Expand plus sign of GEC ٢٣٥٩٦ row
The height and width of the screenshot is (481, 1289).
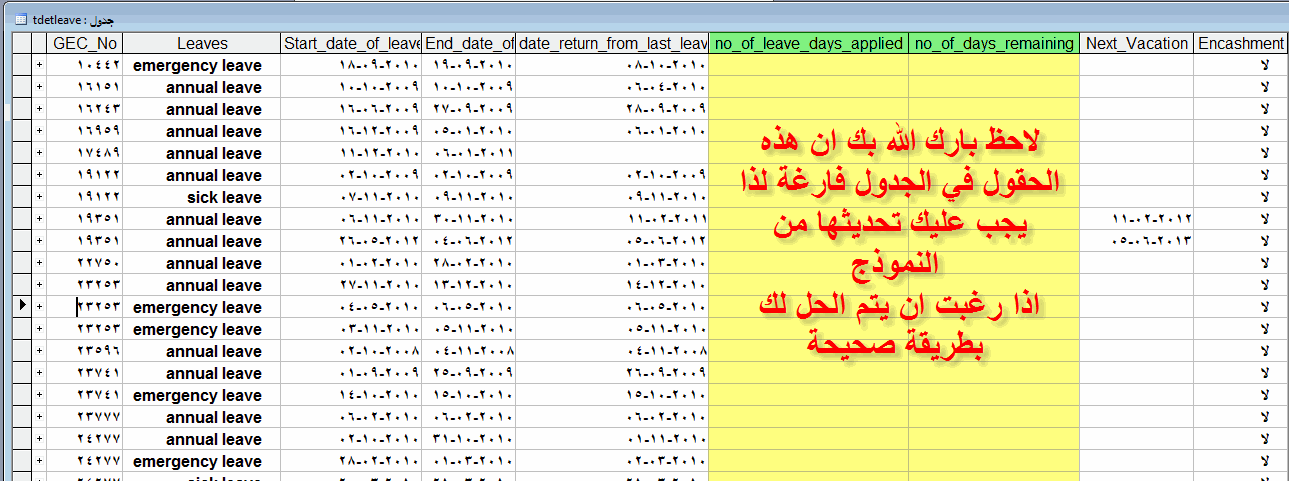click(x=39, y=351)
